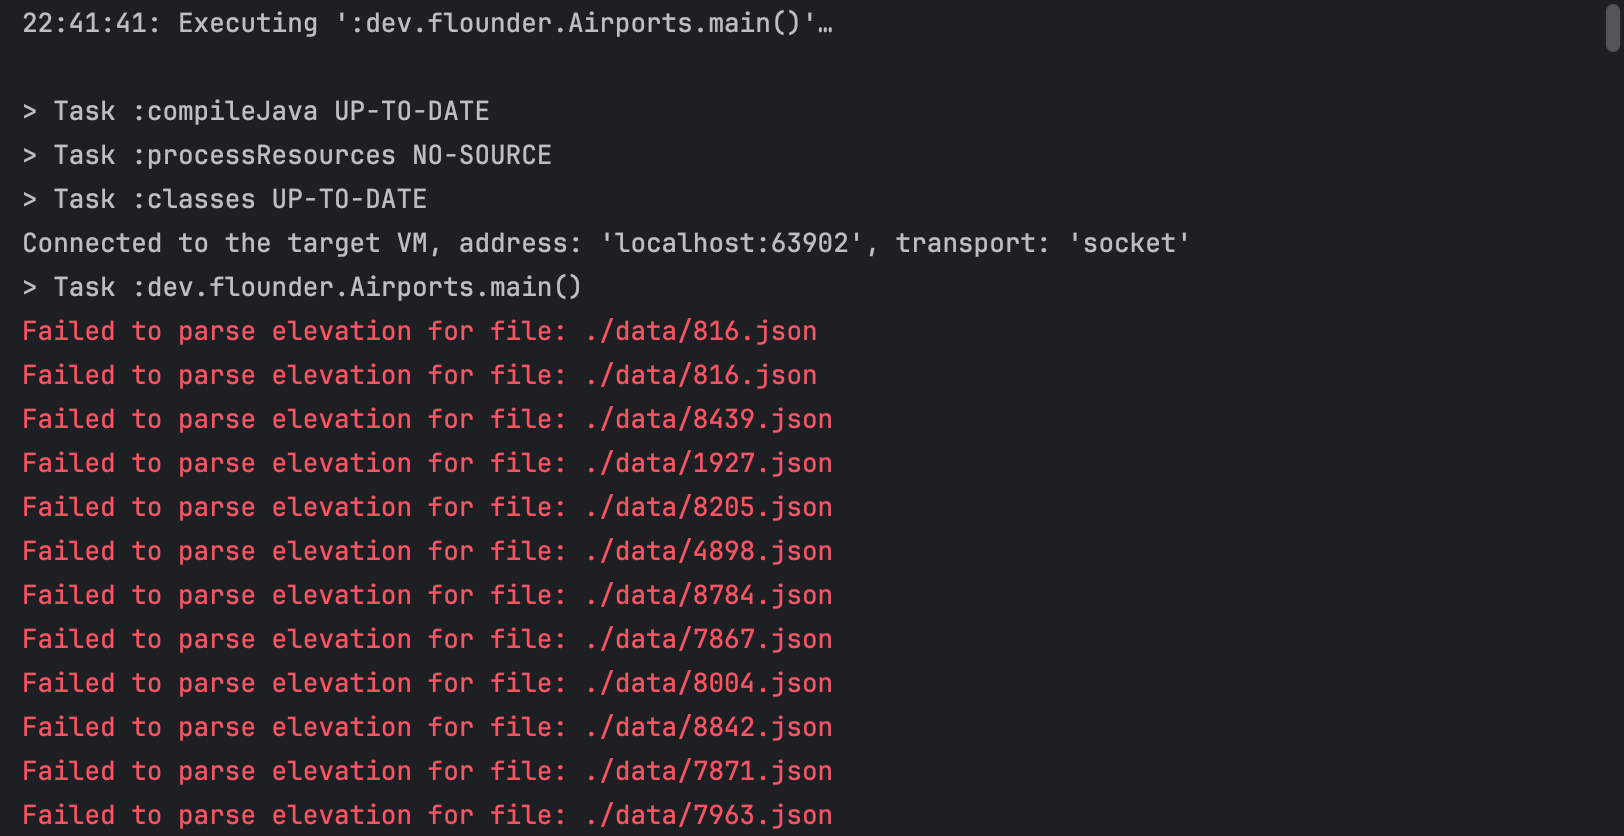Open the ./data/7963.json file path

[709, 815]
